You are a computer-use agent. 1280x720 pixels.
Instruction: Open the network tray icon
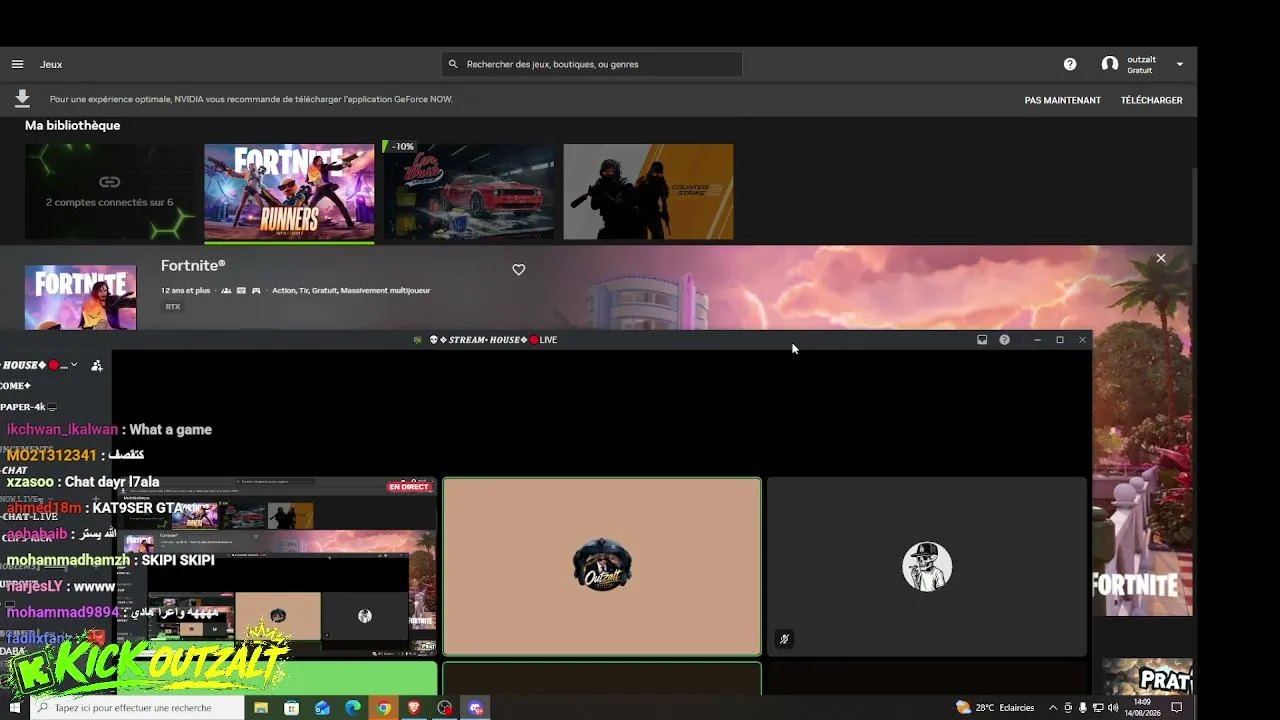click(x=1098, y=708)
